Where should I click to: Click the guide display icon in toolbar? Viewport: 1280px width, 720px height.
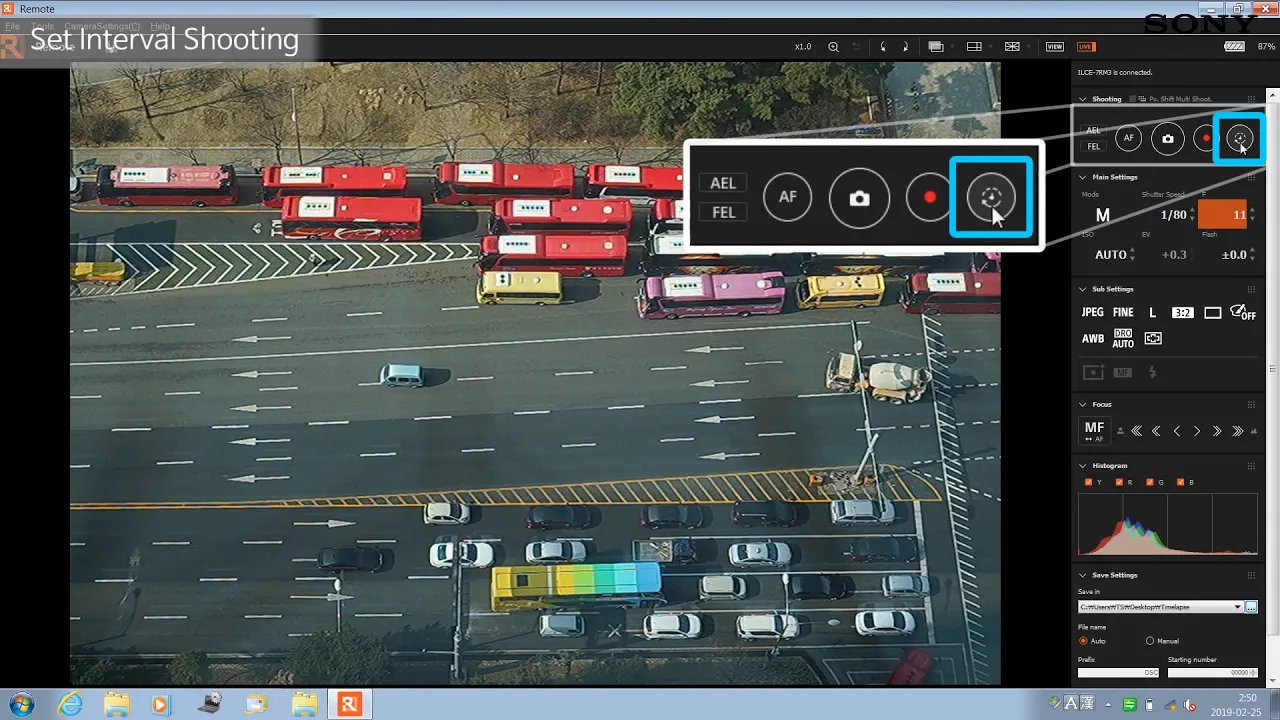(x=1012, y=47)
